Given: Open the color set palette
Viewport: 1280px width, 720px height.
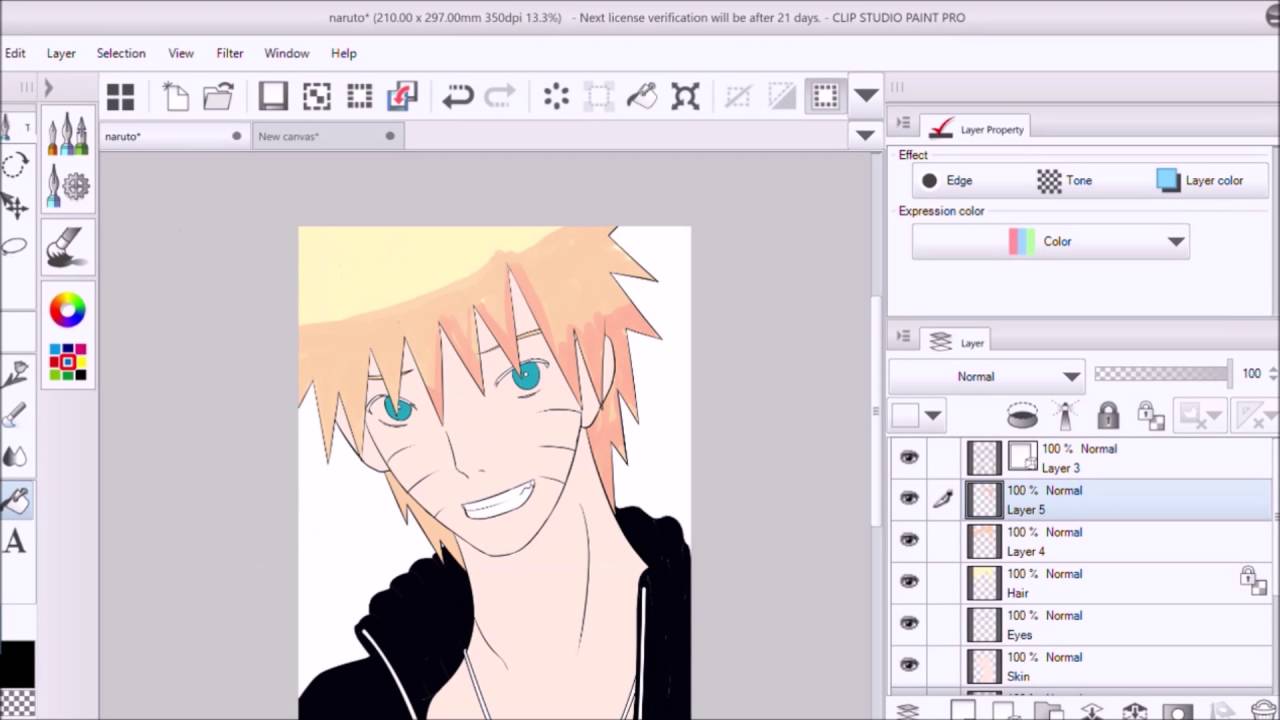Looking at the screenshot, I should 68,362.
